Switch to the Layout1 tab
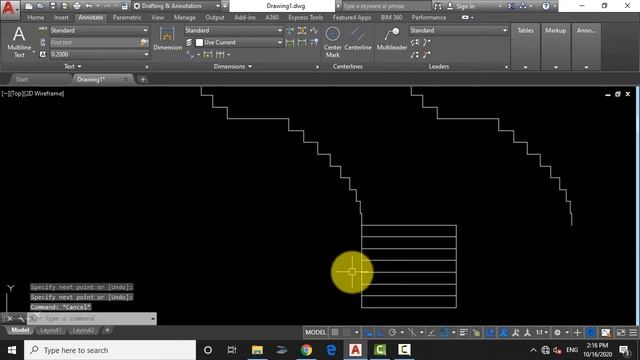The image size is (640, 360). [51, 330]
